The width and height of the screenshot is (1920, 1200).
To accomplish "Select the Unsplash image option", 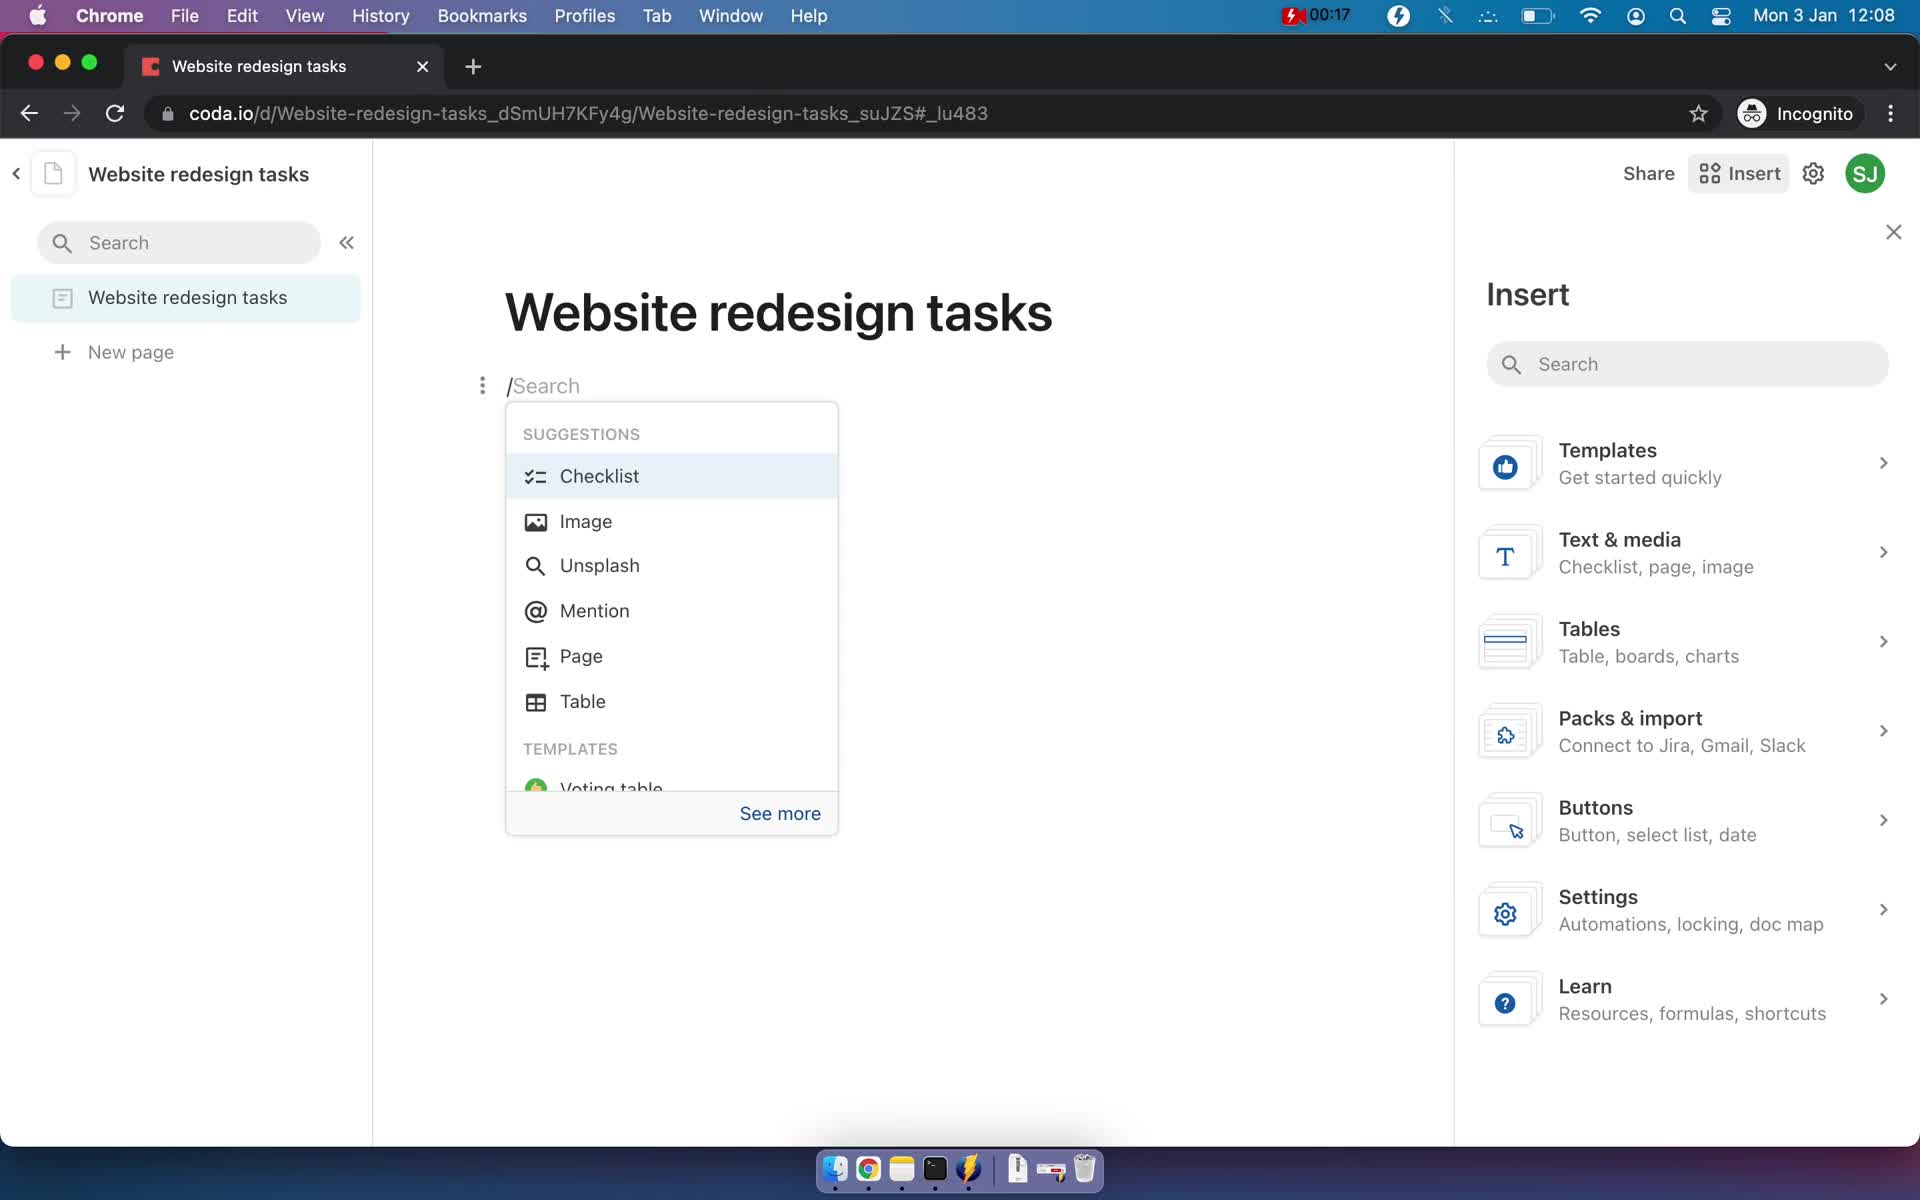I will pos(599,564).
